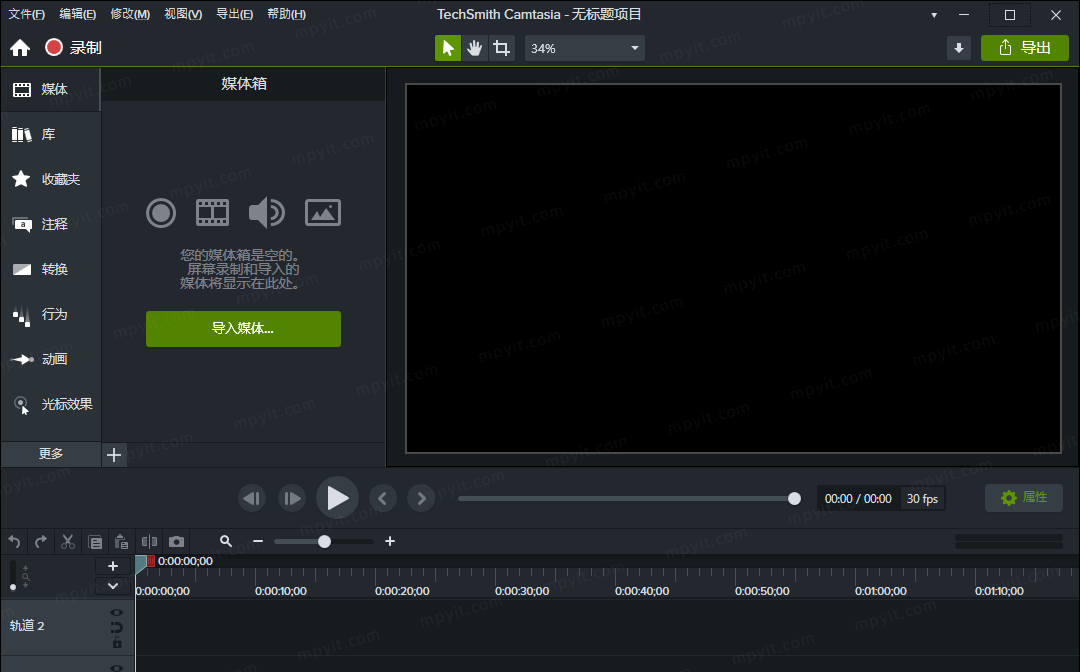Expand the 更多 sidebar options

point(51,454)
